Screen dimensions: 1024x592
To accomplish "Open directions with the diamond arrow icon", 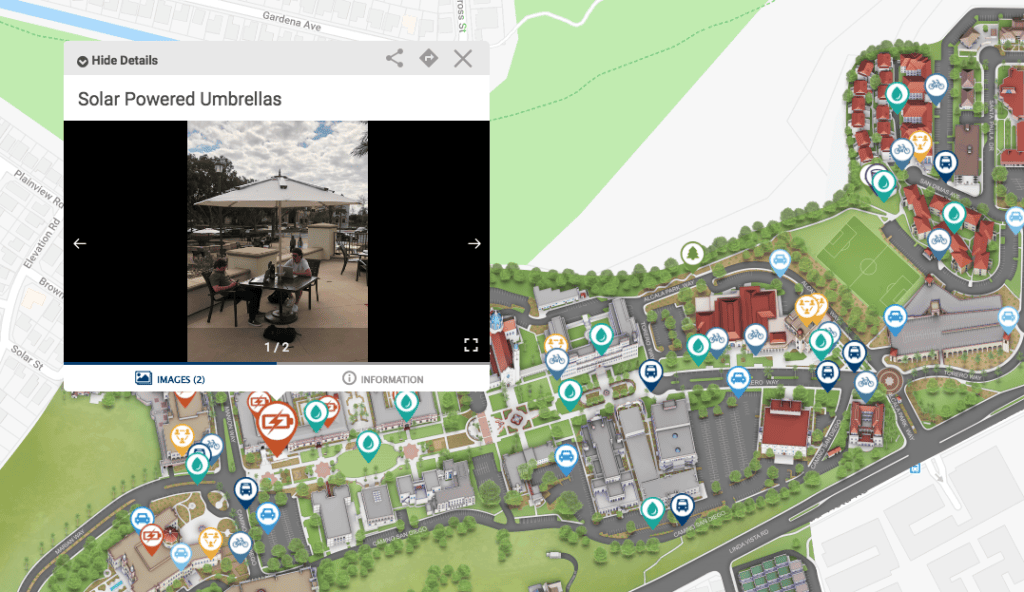I will [428, 58].
